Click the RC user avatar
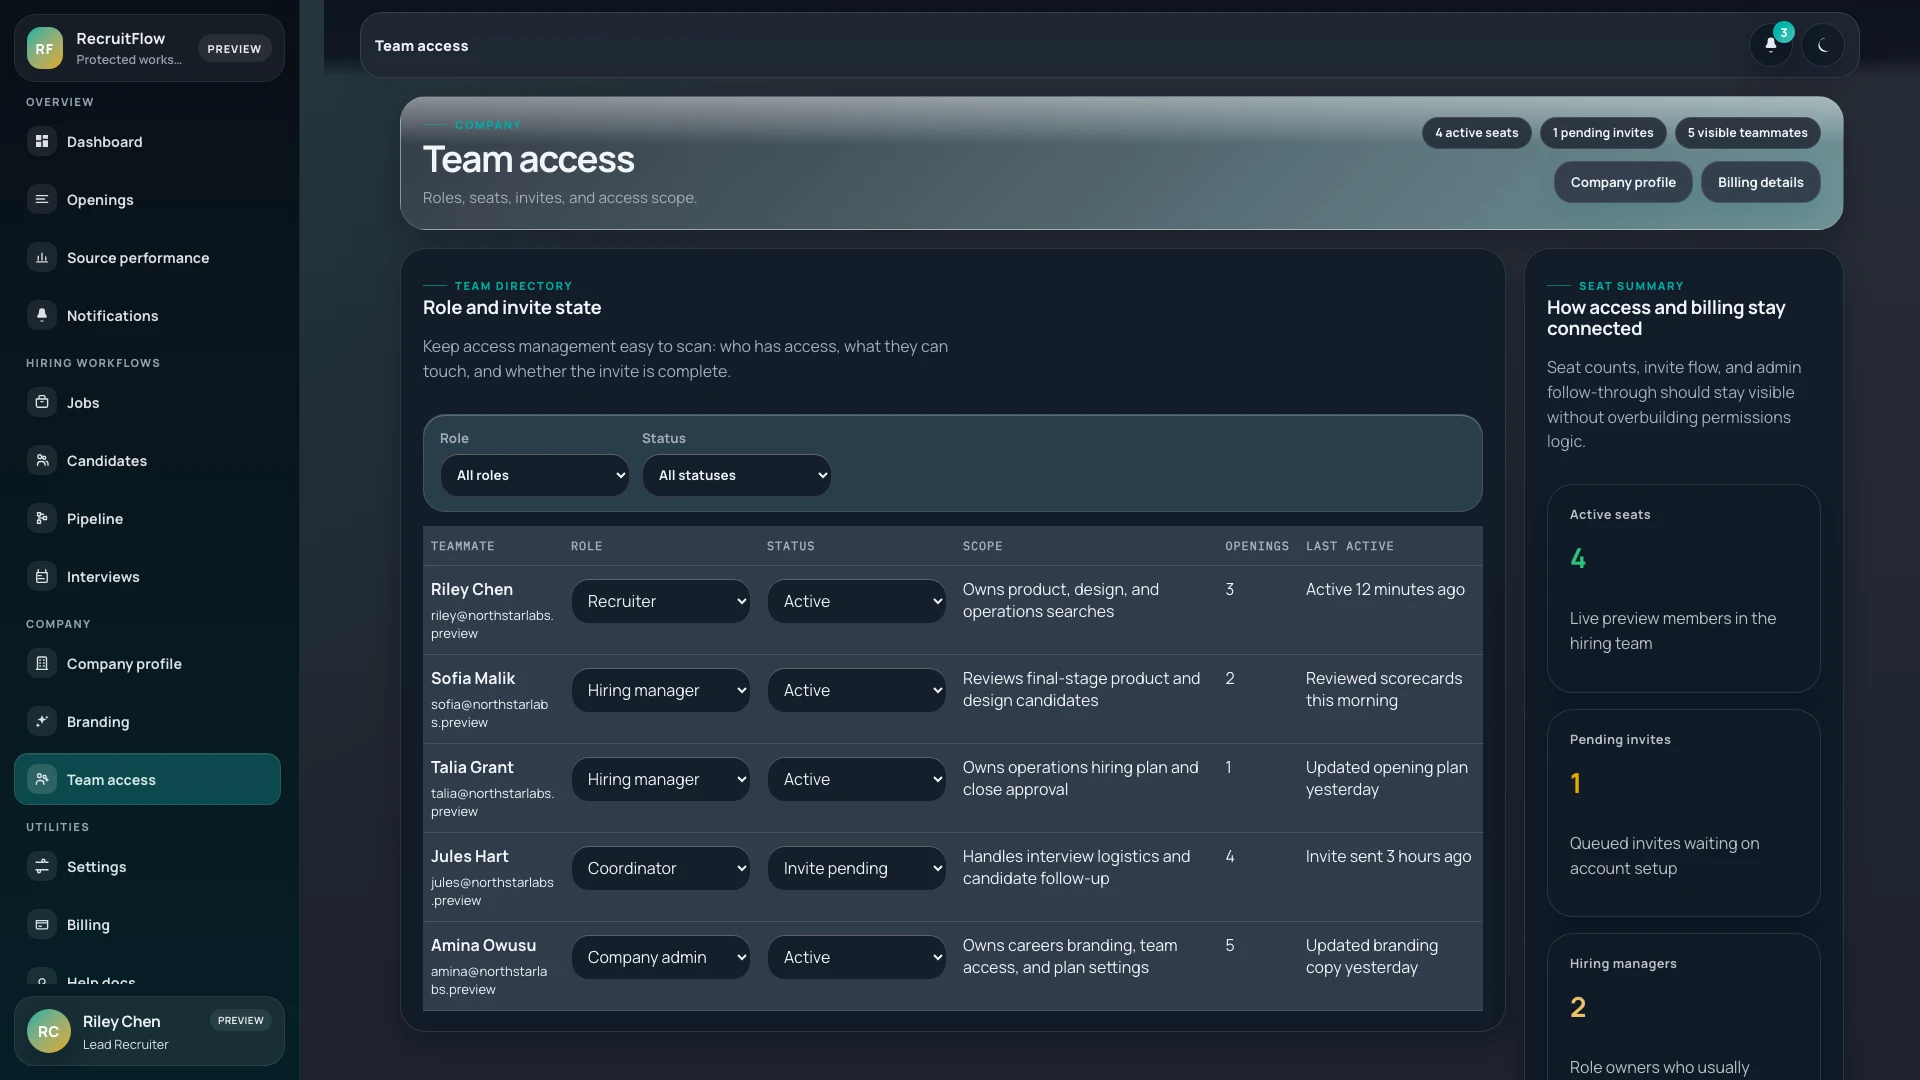This screenshot has height=1080, width=1920. pos(48,1032)
